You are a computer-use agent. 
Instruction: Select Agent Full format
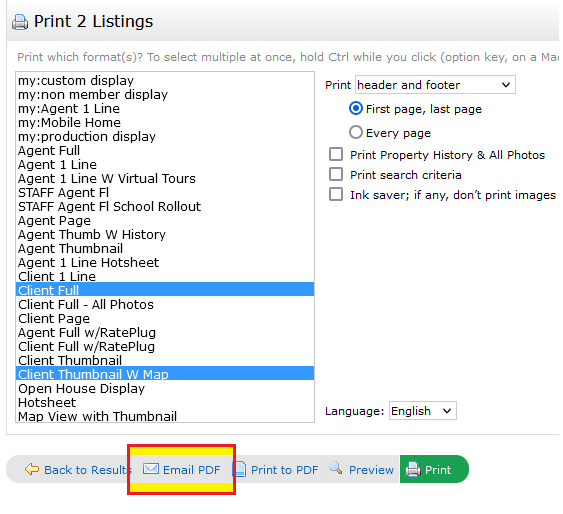[165, 150]
